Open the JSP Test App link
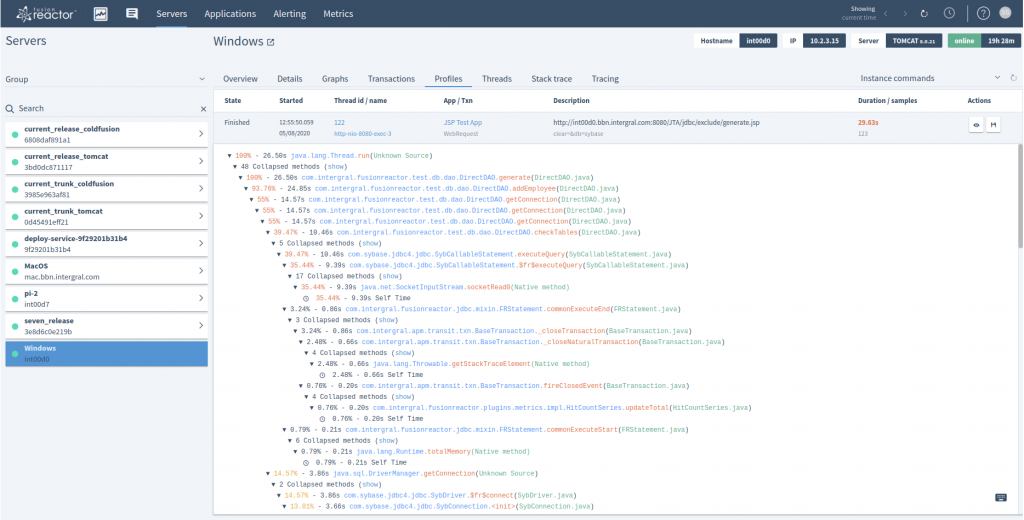Screen dimensions: 1024x520 point(463,123)
